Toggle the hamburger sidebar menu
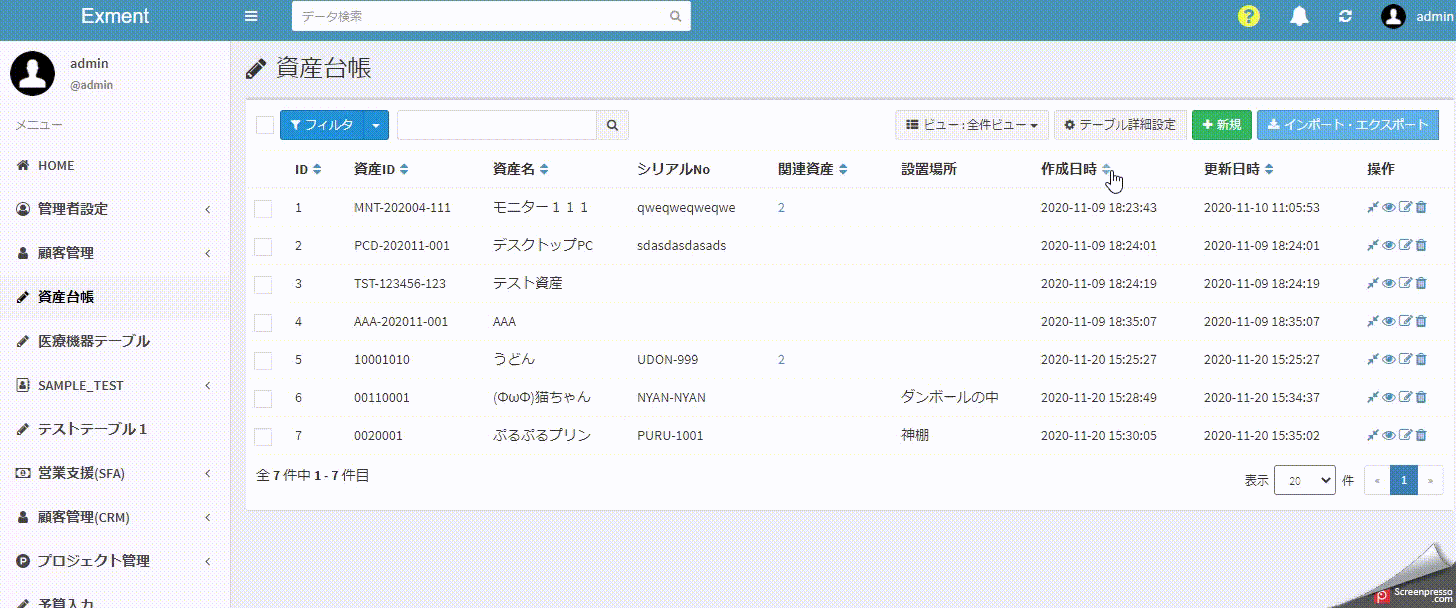 click(x=251, y=16)
